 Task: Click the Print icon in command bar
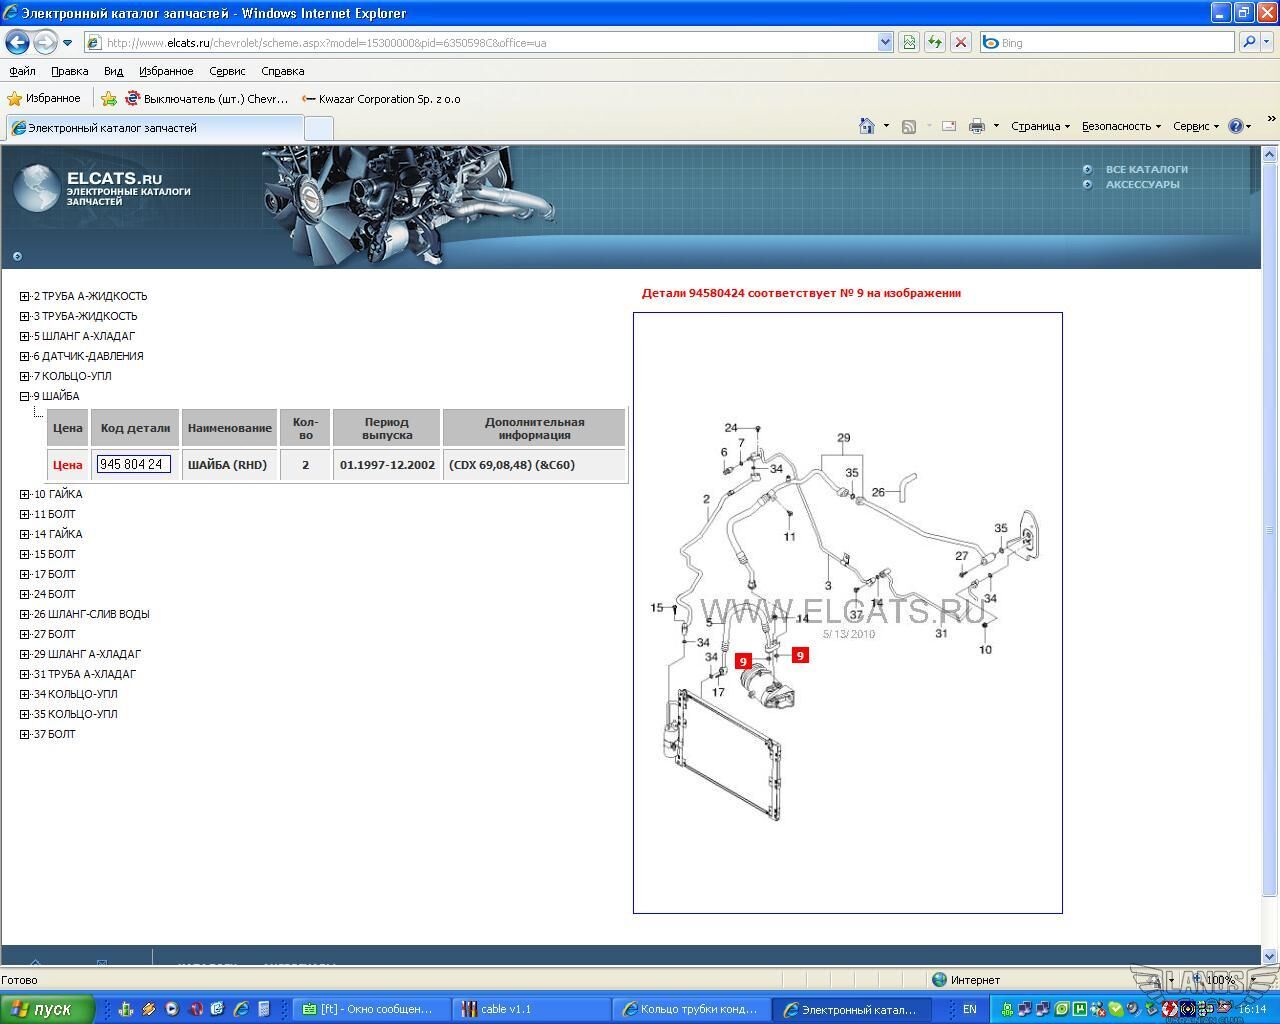point(977,126)
